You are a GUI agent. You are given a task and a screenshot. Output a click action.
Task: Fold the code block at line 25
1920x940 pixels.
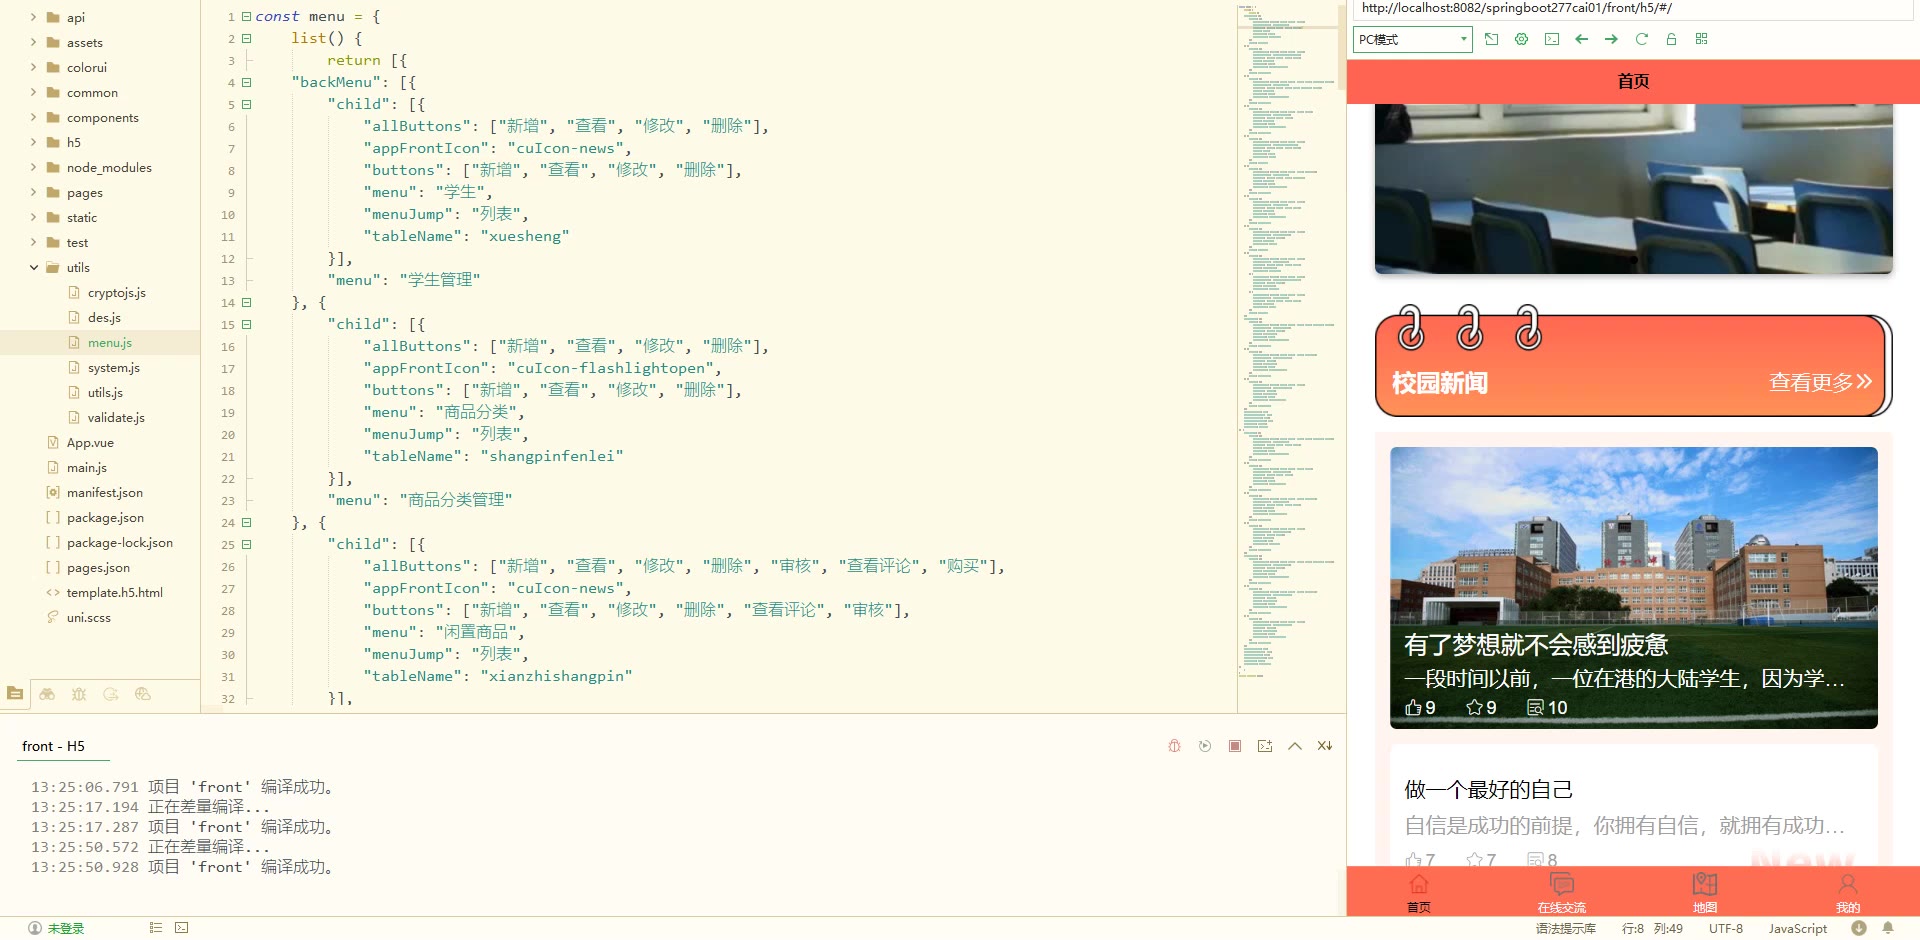click(x=247, y=544)
